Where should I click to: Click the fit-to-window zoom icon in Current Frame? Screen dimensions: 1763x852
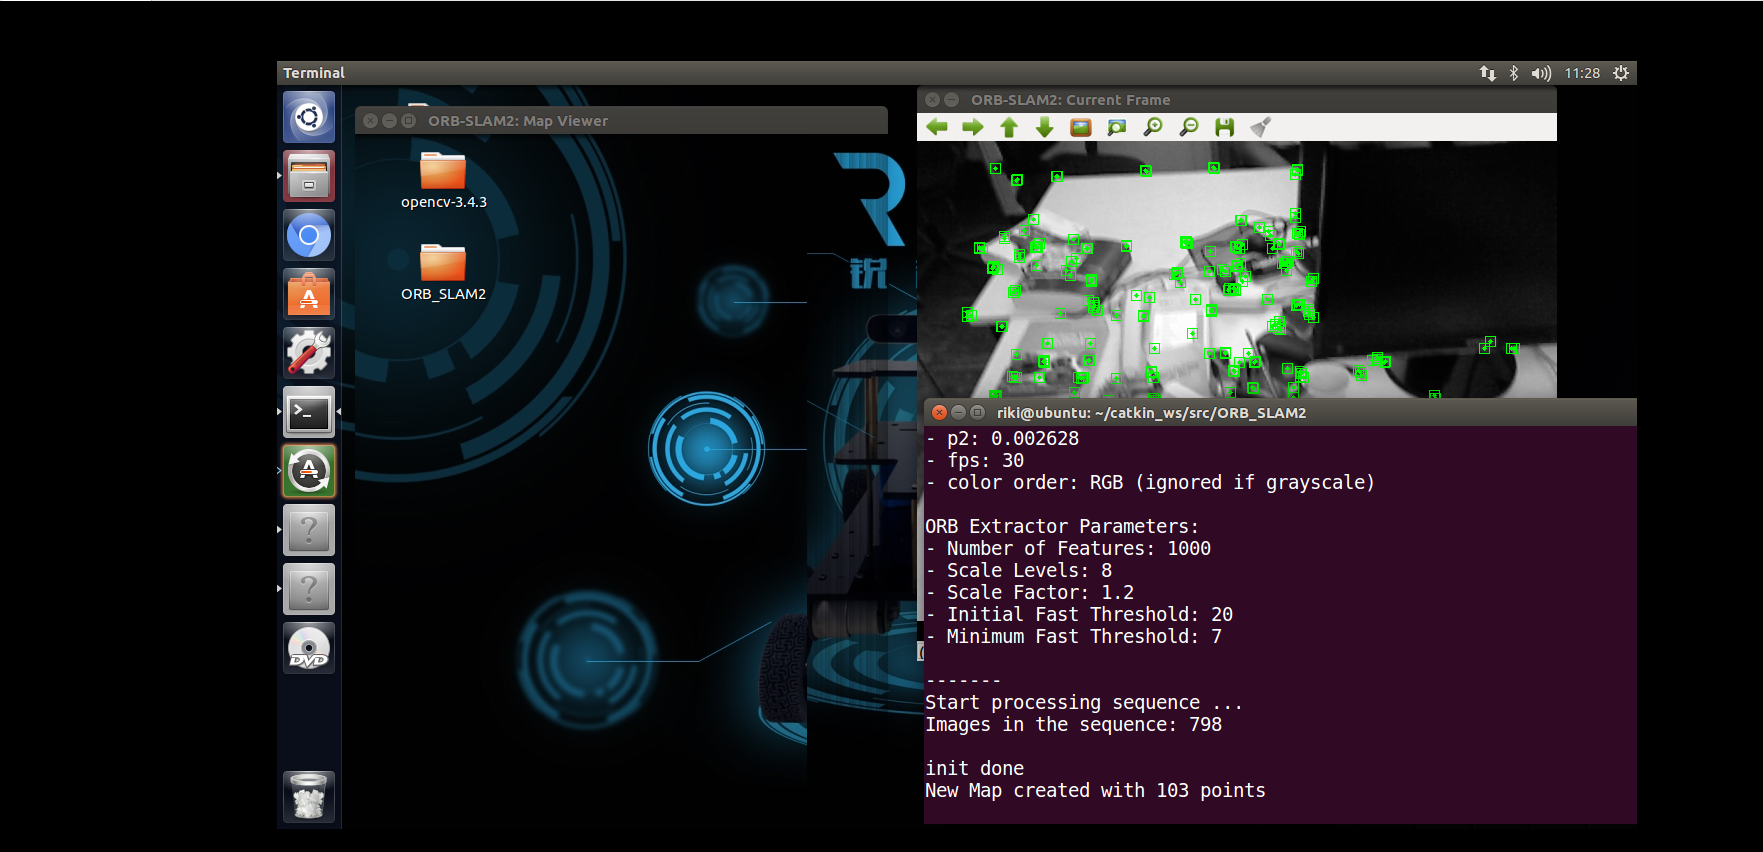click(x=1117, y=127)
